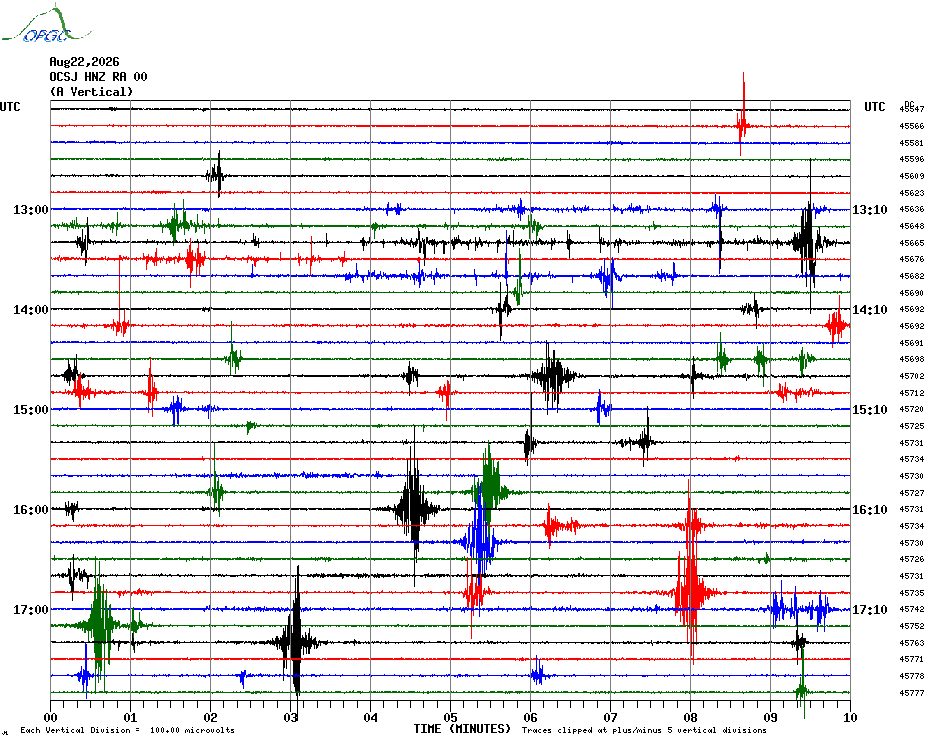
Task: Click the TIME (MINUTES) axis title
Action: coord(462,729)
